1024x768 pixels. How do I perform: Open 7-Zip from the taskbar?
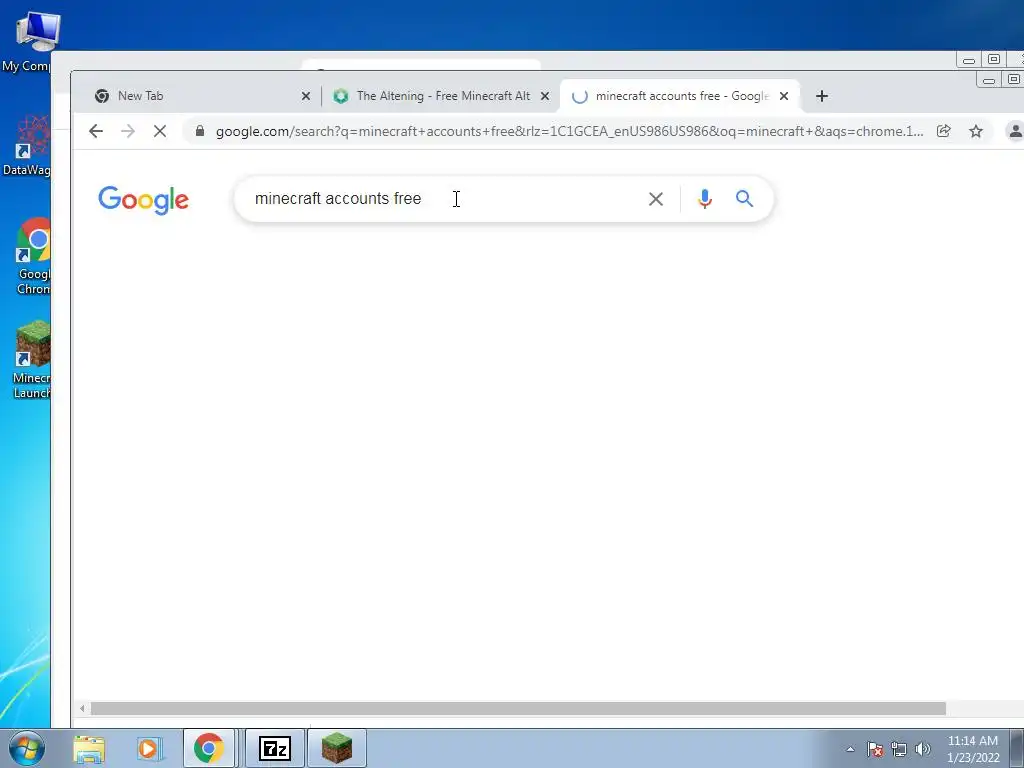coord(274,748)
